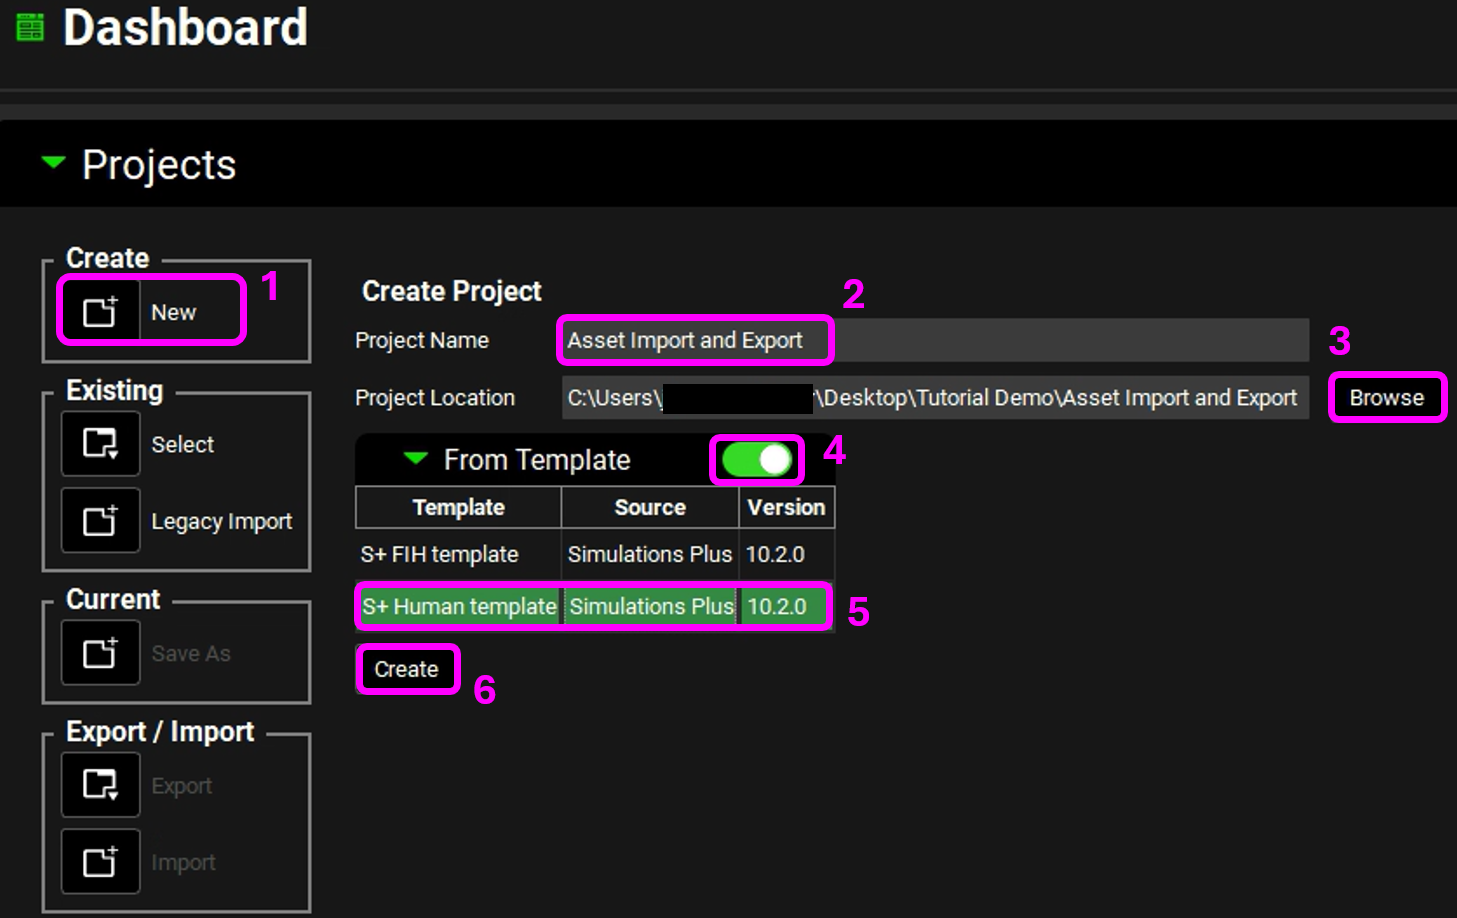Click the Save As icon

click(100, 654)
